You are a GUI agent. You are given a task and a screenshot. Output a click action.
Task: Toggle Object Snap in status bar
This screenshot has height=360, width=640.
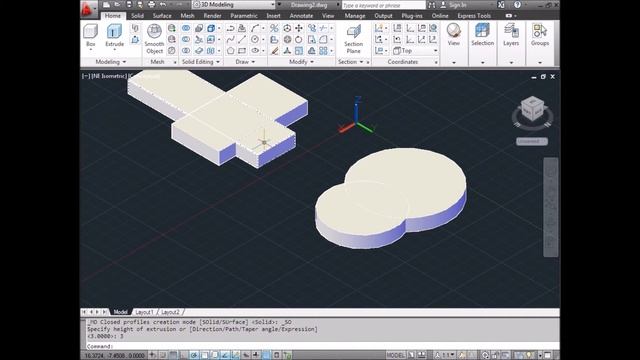(204, 355)
